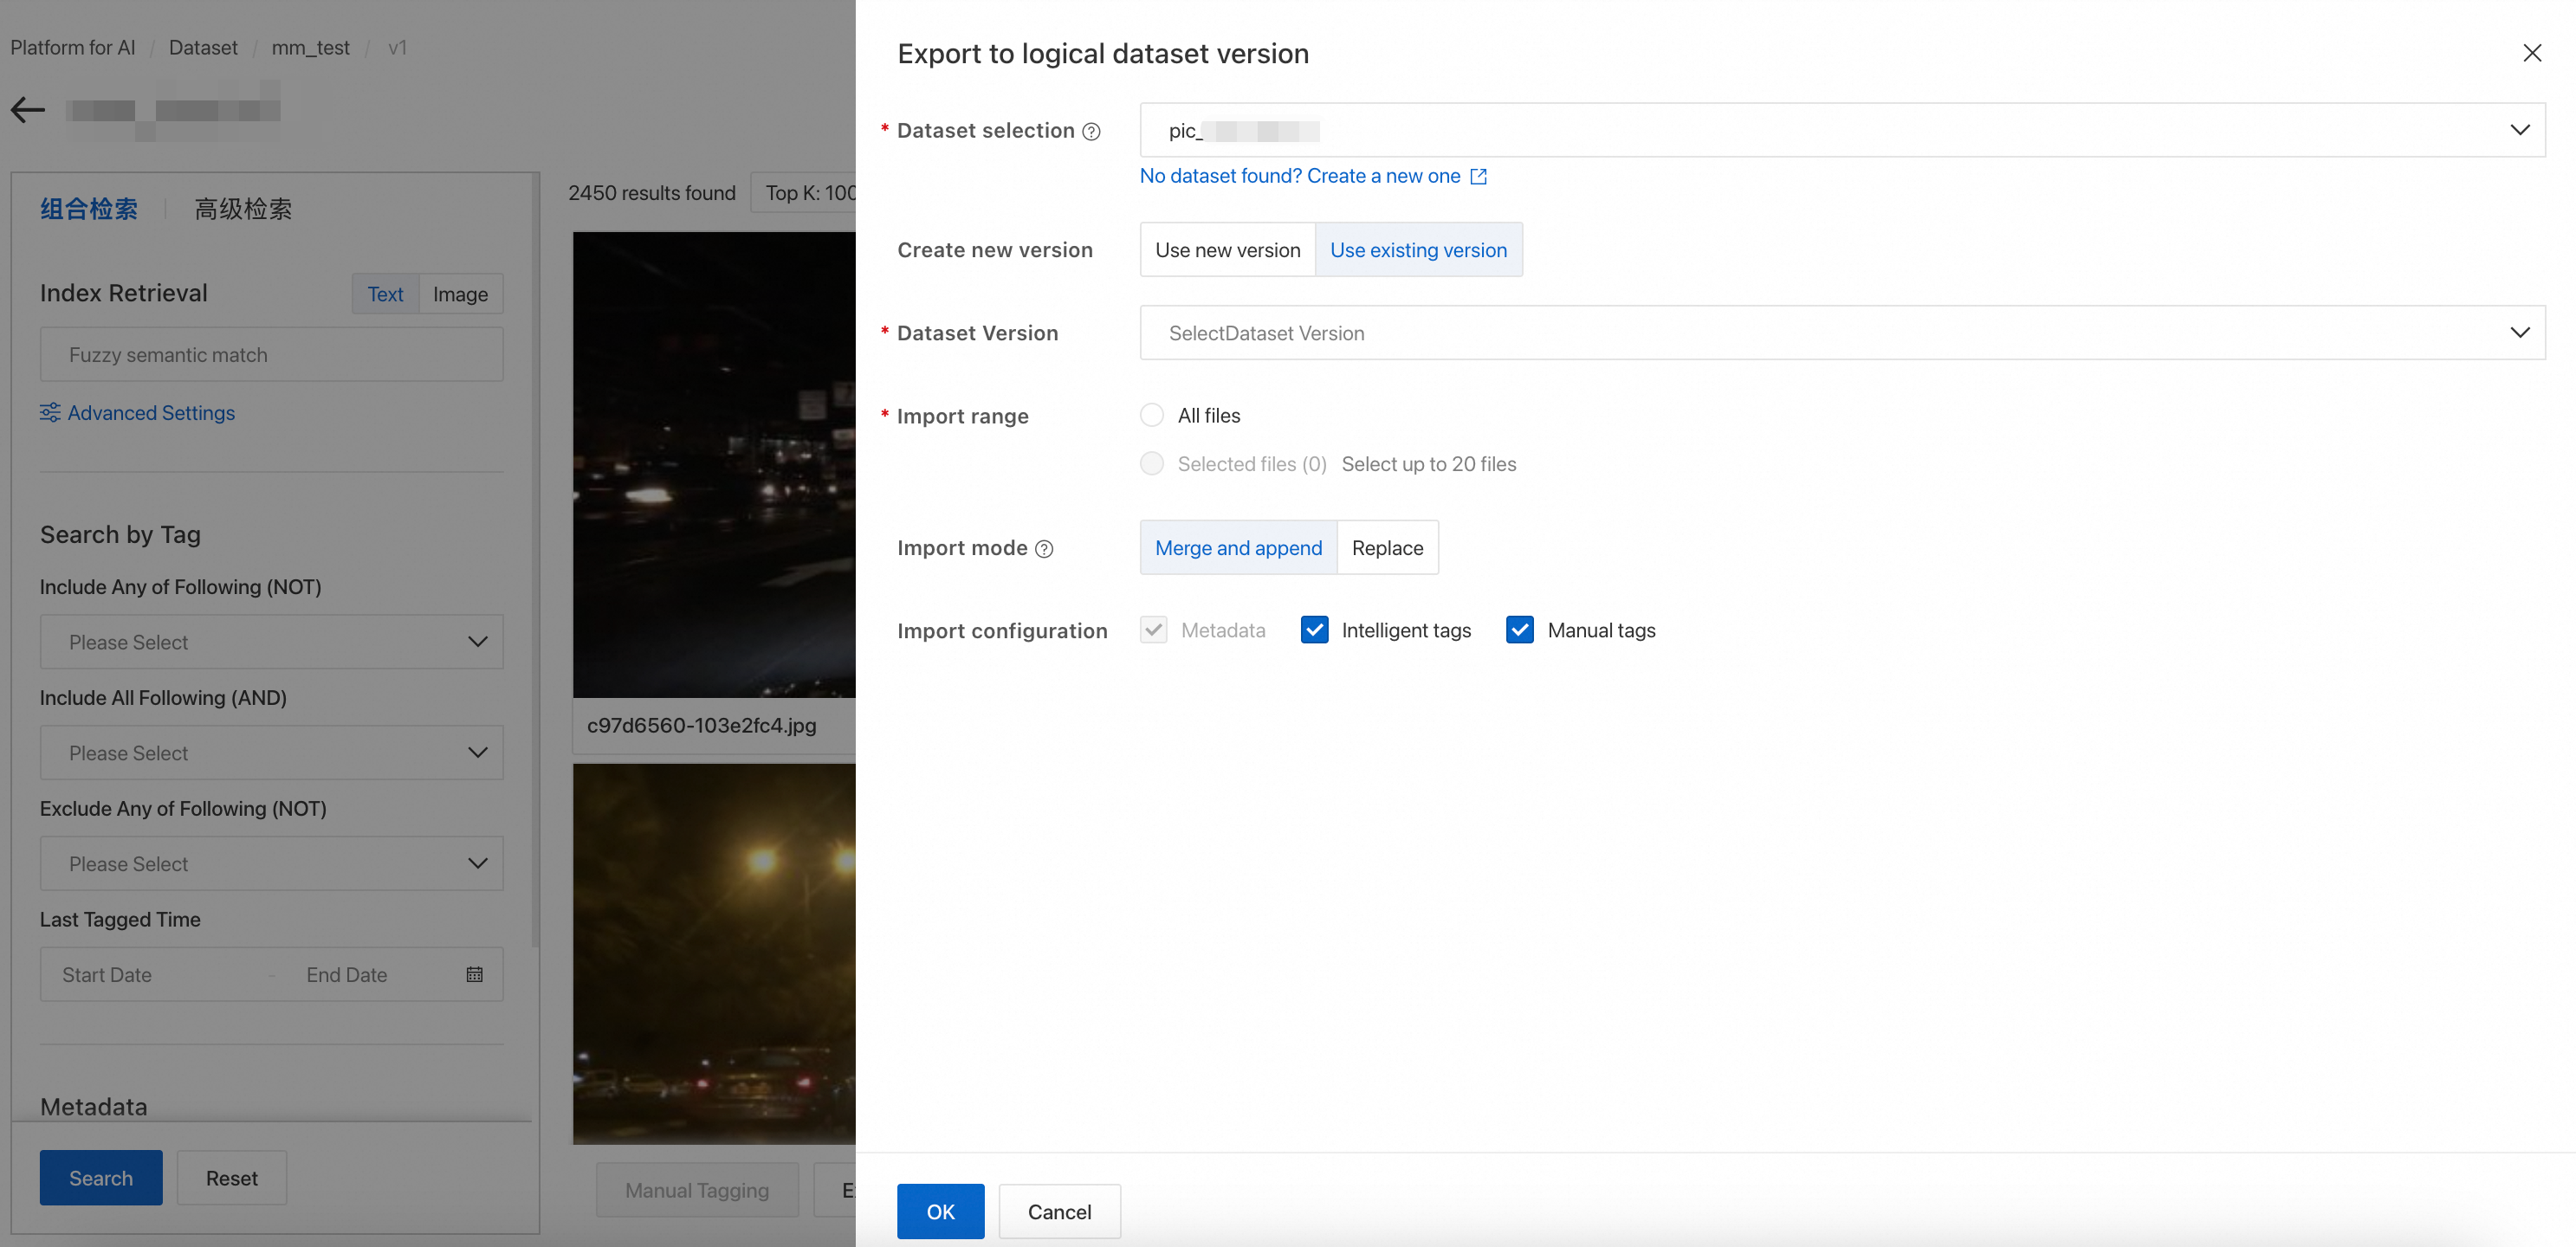
Task: Click the Import mode help icon
Action: [x=1044, y=549]
